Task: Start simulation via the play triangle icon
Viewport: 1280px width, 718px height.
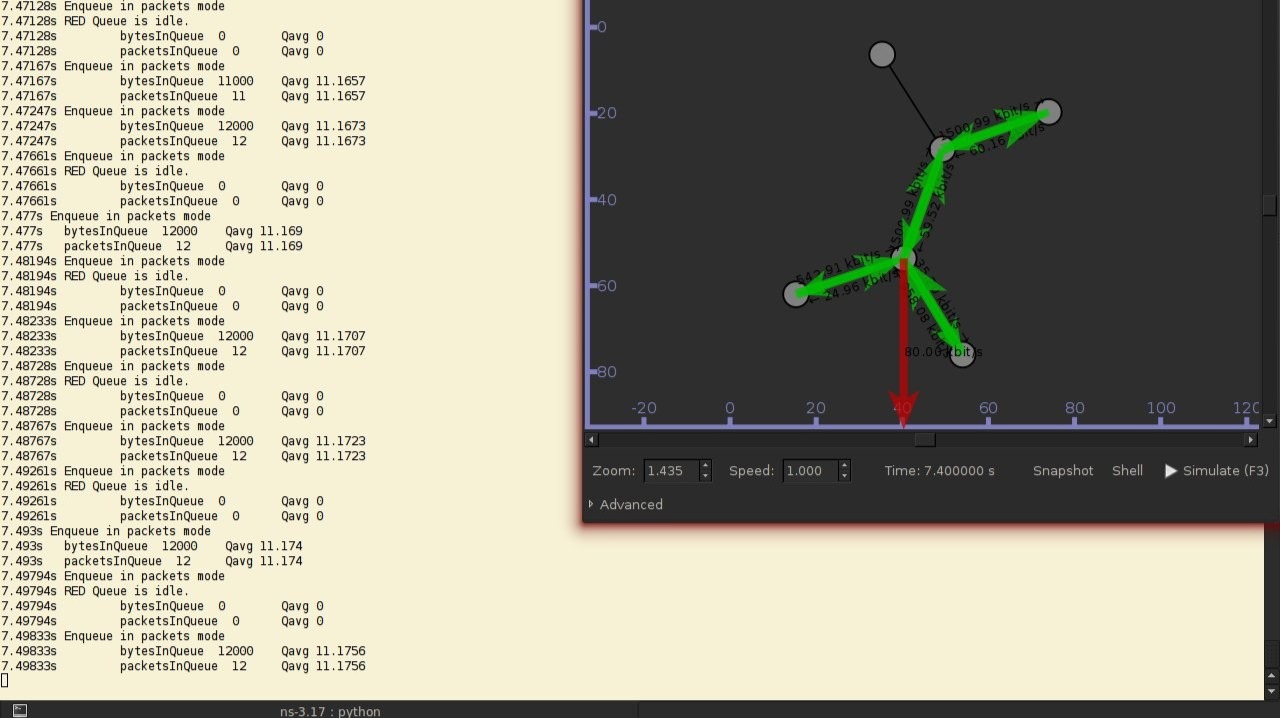Action: (x=1170, y=470)
